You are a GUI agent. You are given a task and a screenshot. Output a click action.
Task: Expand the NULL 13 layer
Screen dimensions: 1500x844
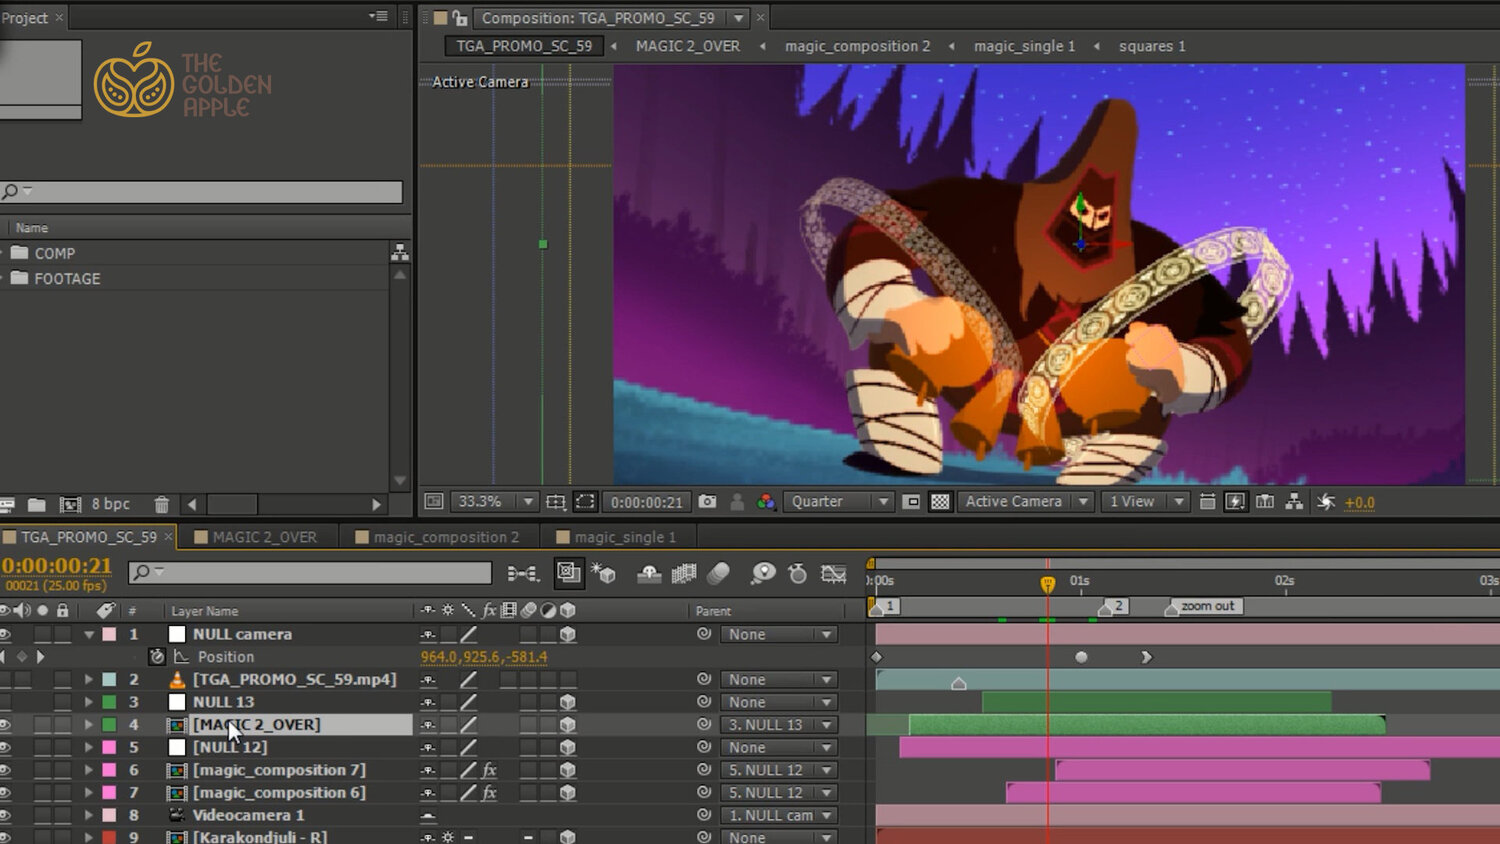click(x=89, y=702)
